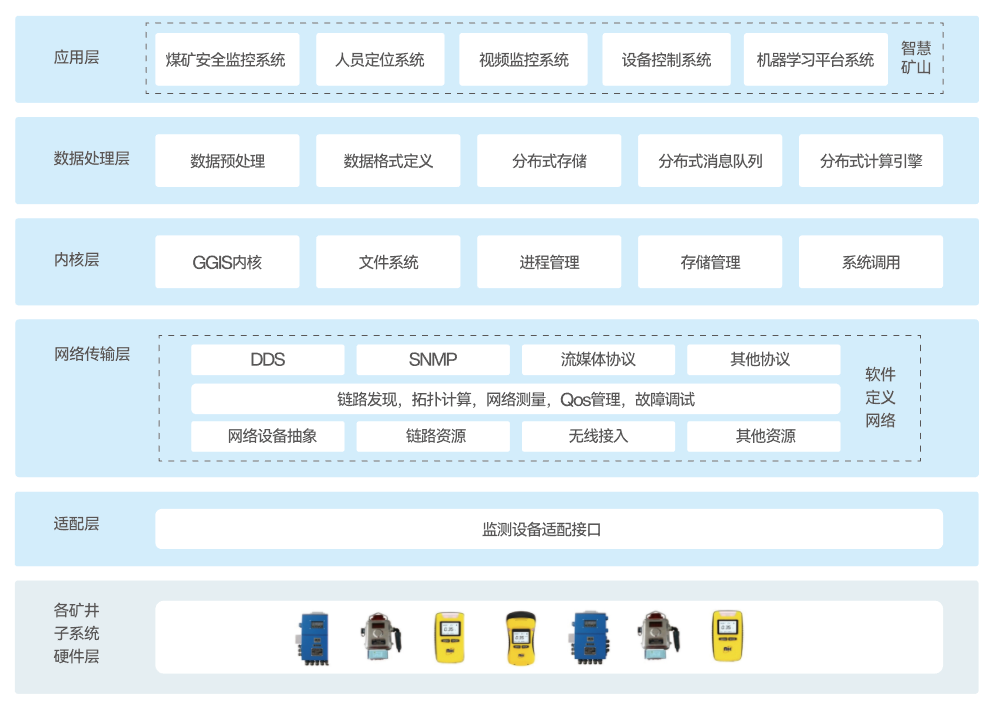995x704 pixels.
Task: Click the rightmost yellow handheld detector
Action: 726,636
